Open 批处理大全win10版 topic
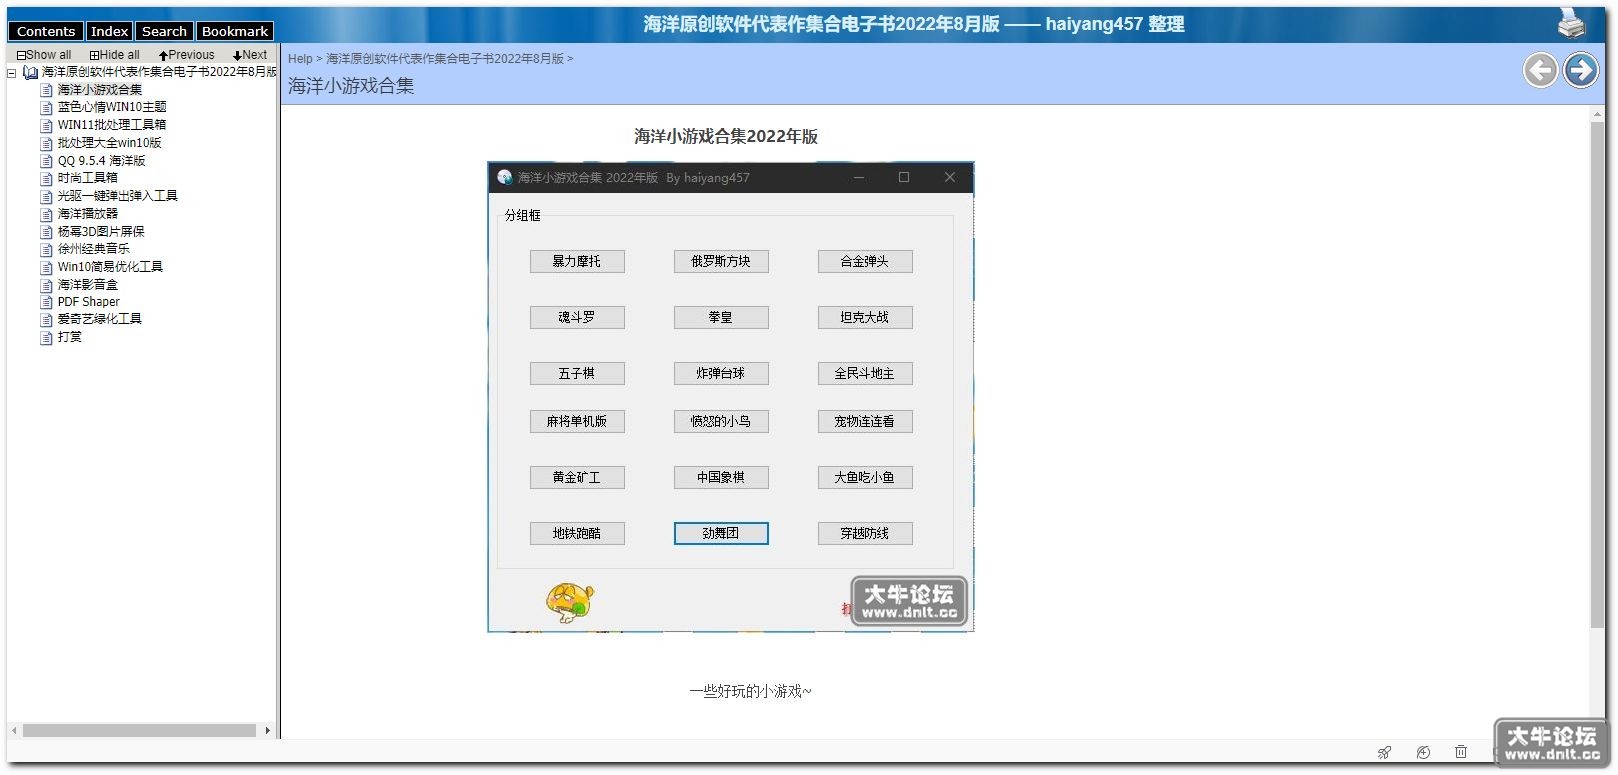The height and width of the screenshot is (775, 1618). [x=109, y=143]
